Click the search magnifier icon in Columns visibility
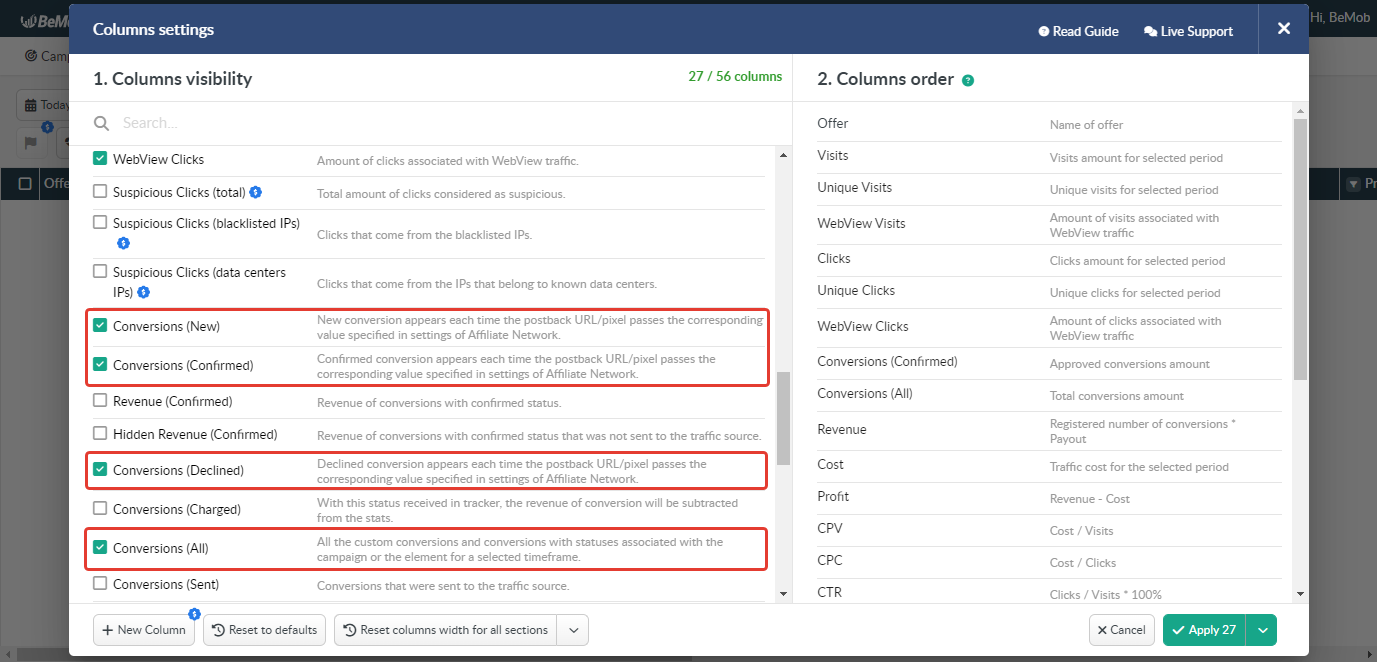 point(101,122)
